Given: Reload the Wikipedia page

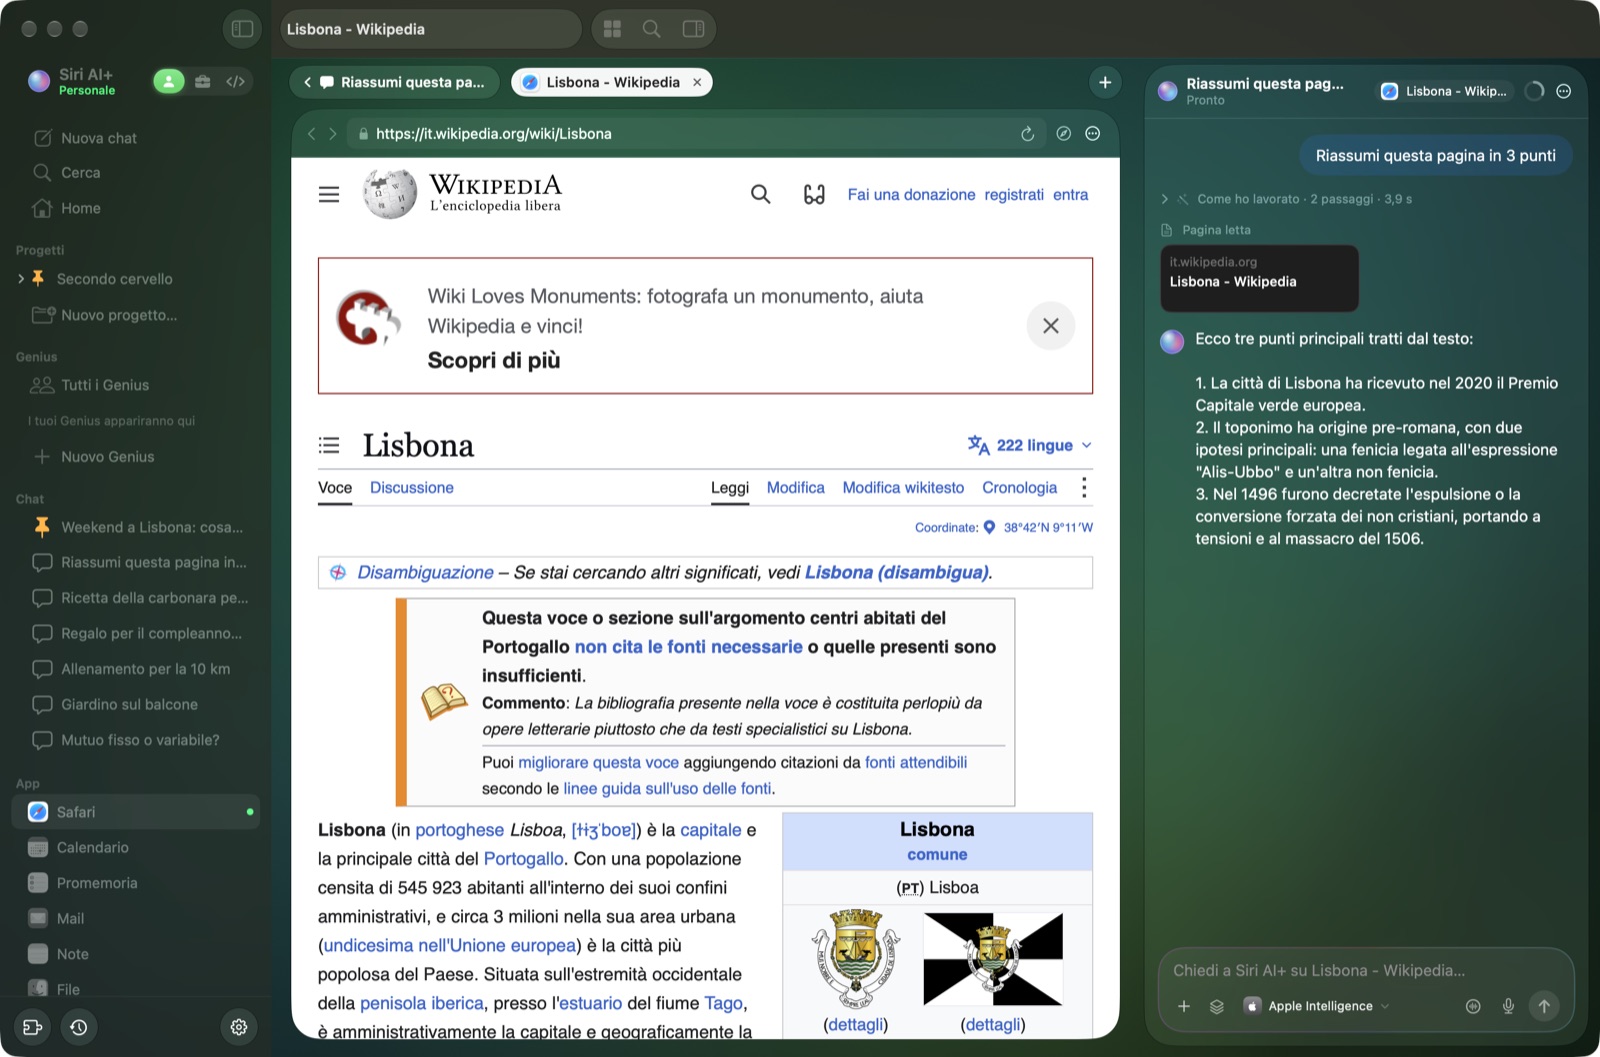Looking at the screenshot, I should coord(1027,134).
